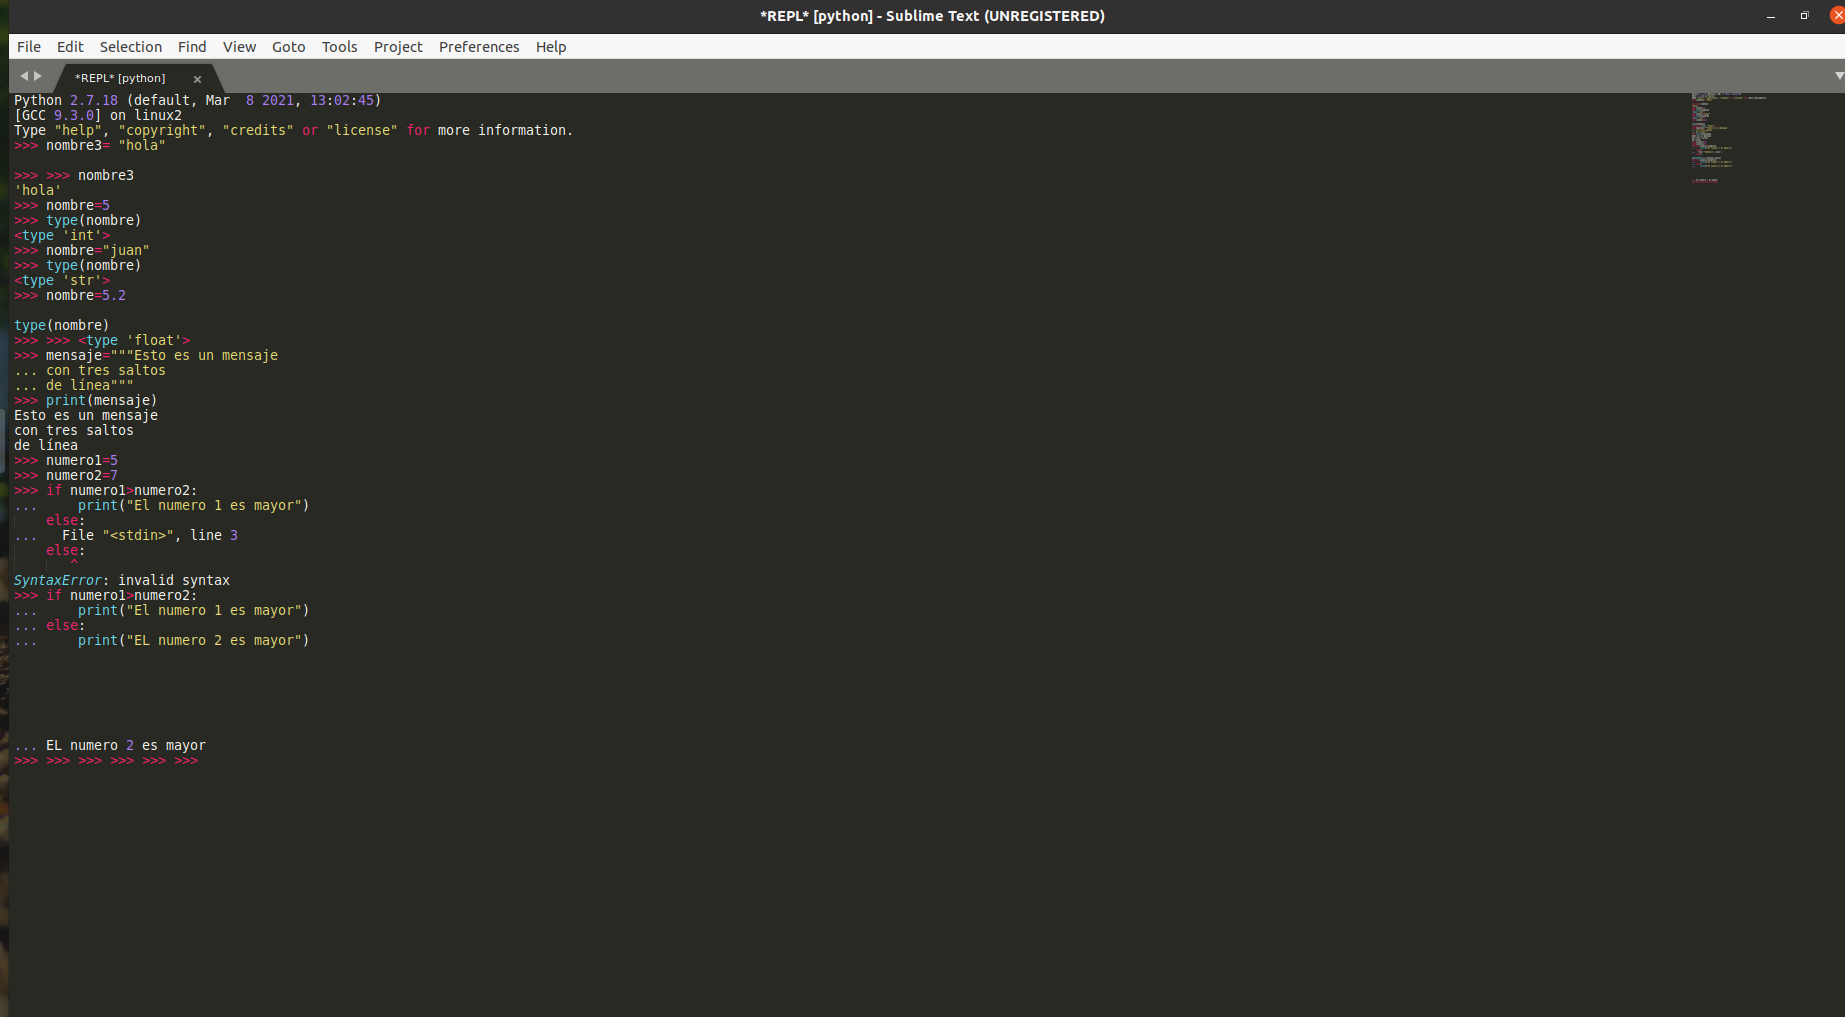This screenshot has width=1845, height=1017.
Task: Click the next tab right arrow
Action: (38, 76)
